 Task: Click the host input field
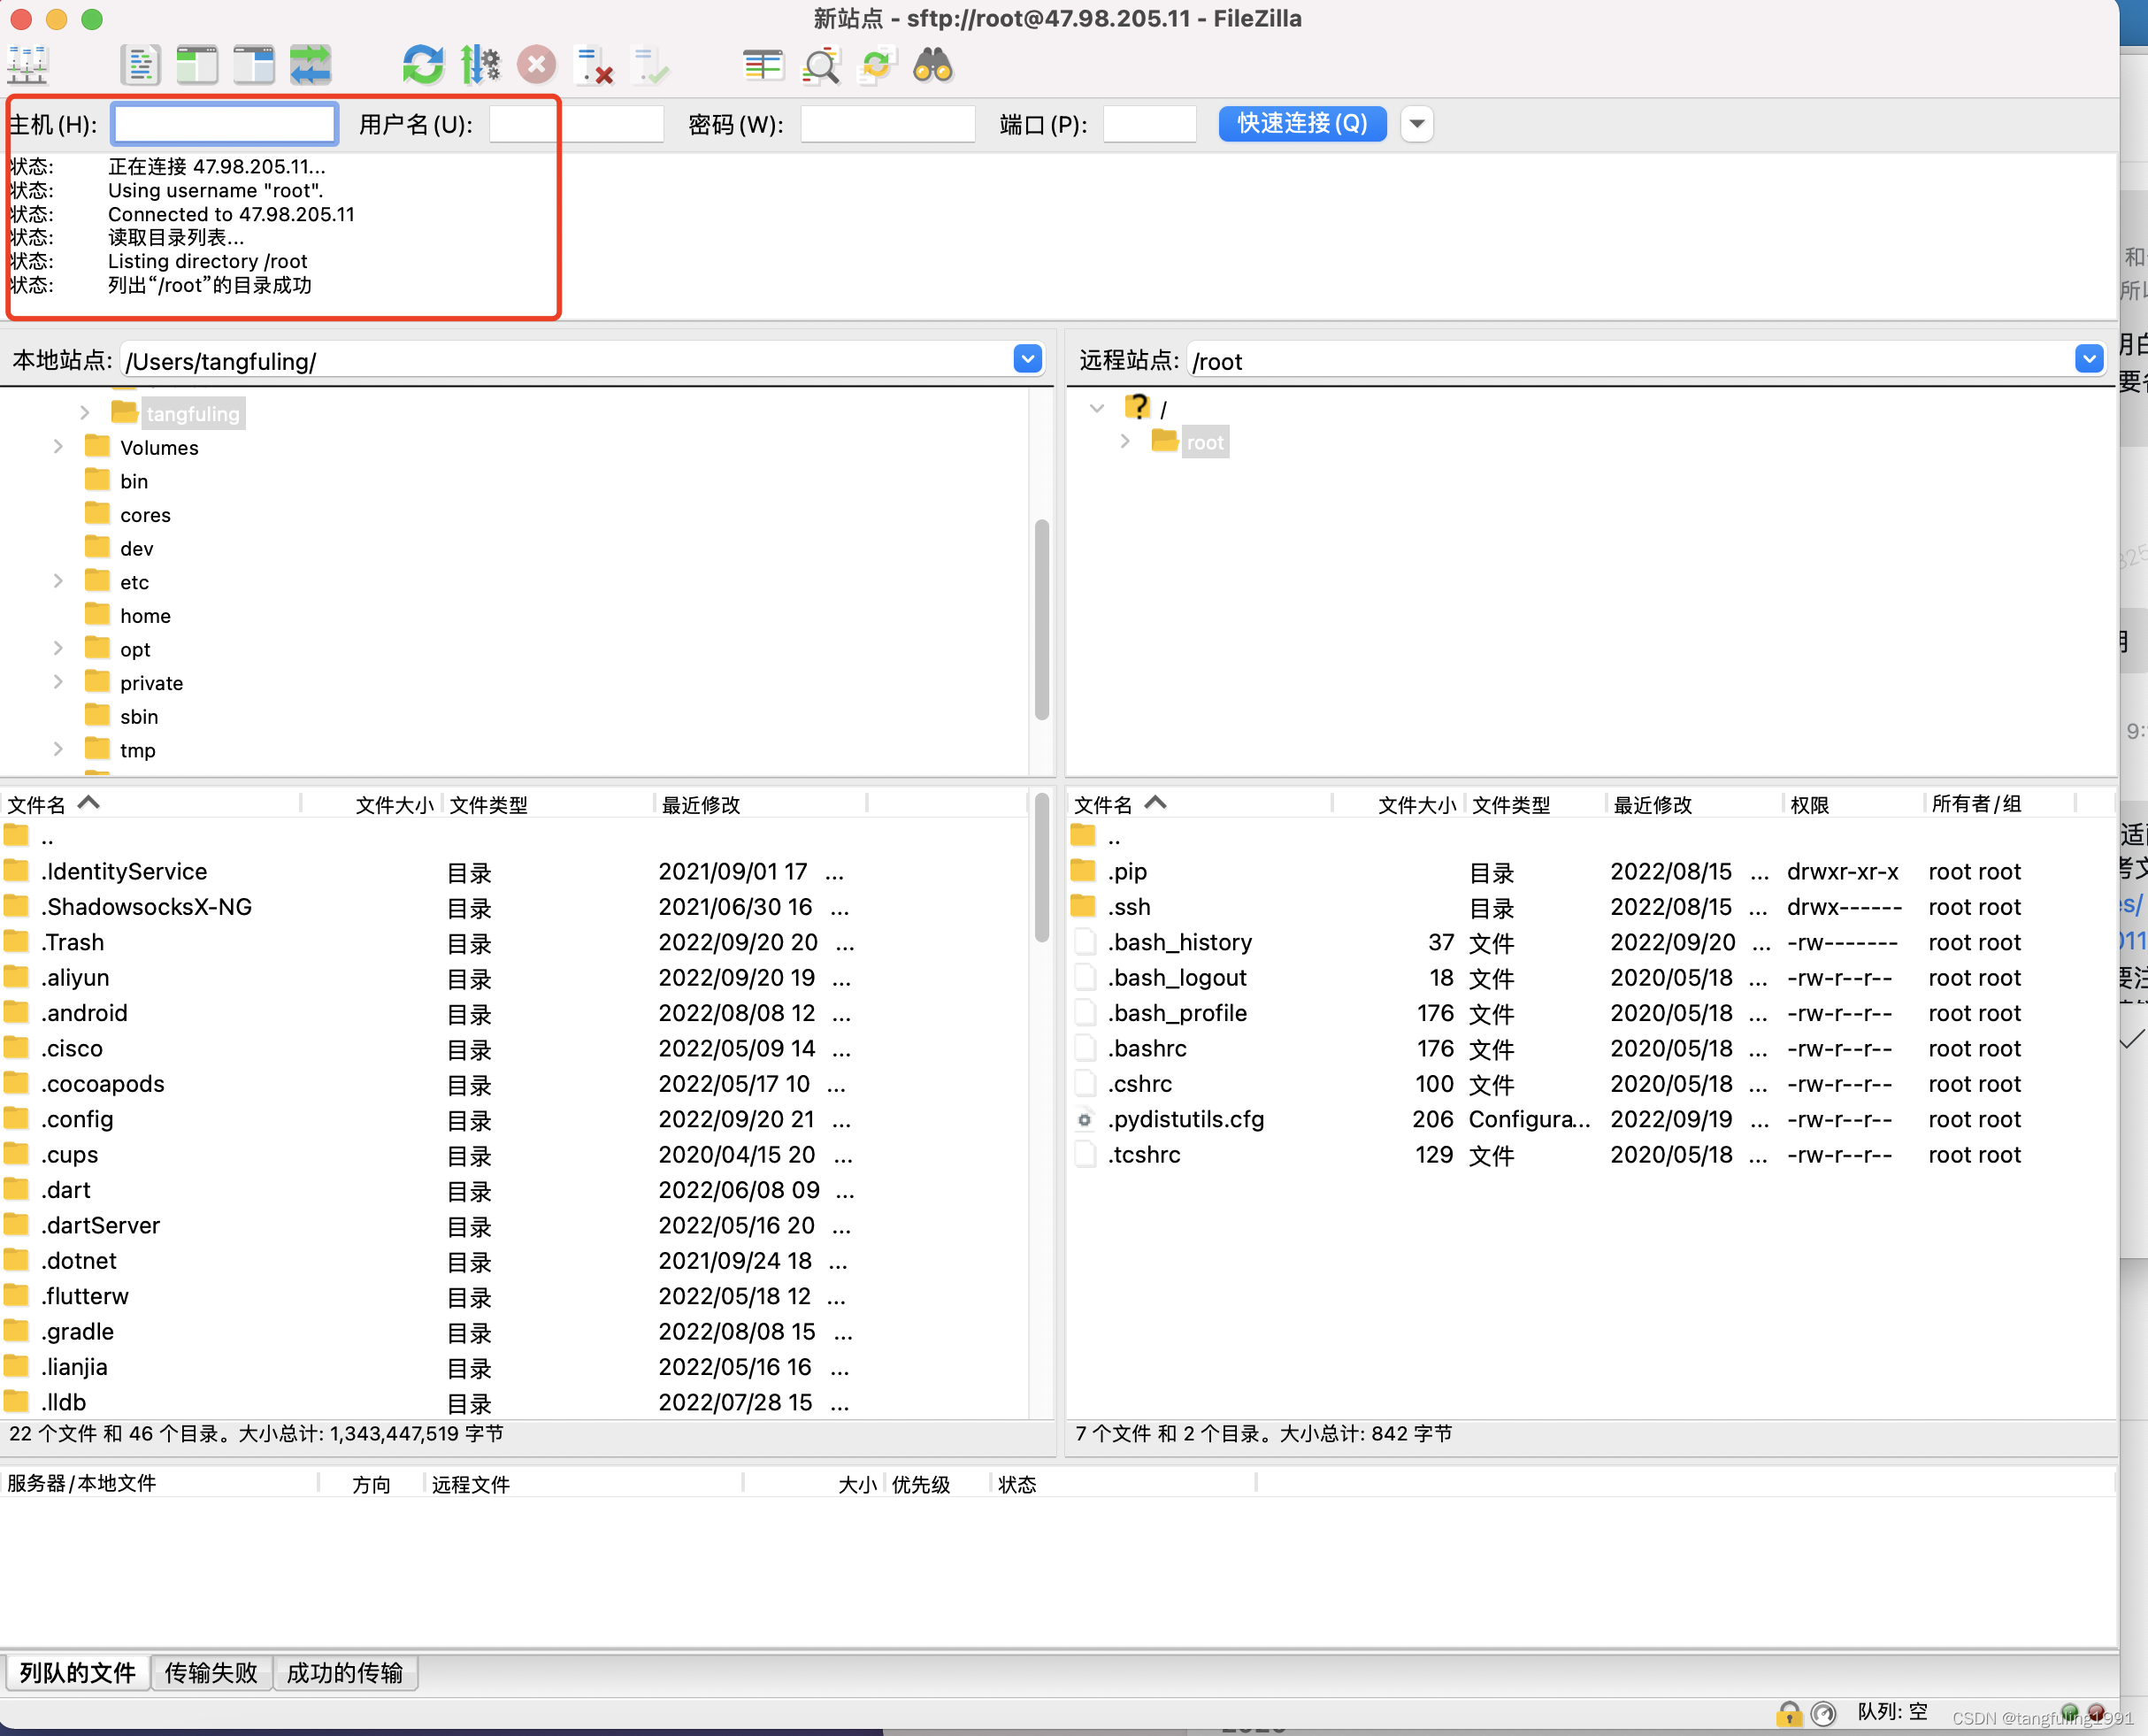tap(225, 124)
